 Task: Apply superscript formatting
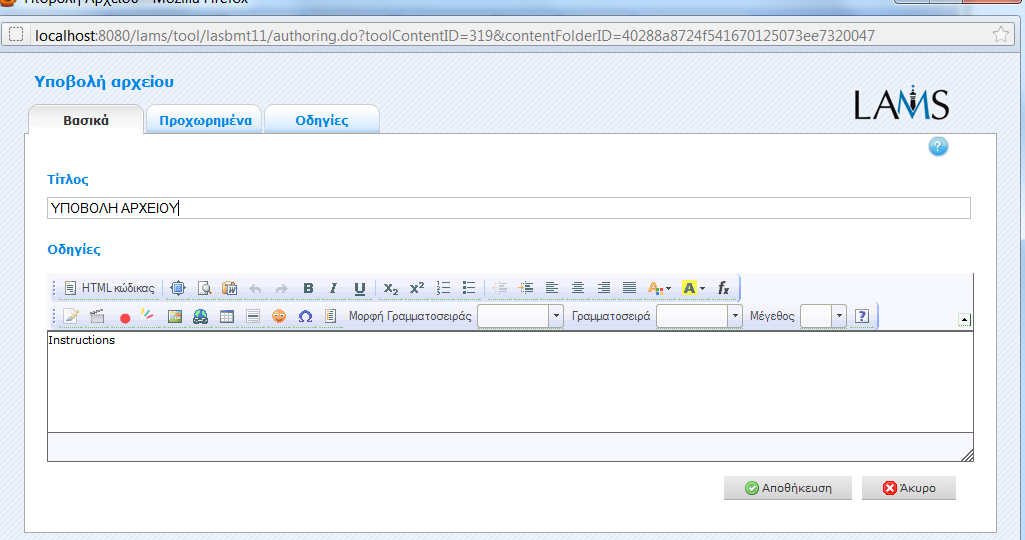pyautogui.click(x=417, y=288)
